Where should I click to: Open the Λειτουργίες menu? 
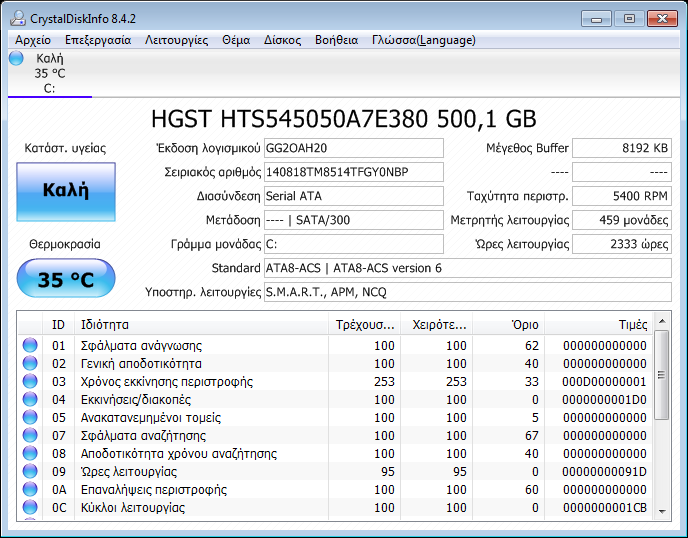pos(176,40)
